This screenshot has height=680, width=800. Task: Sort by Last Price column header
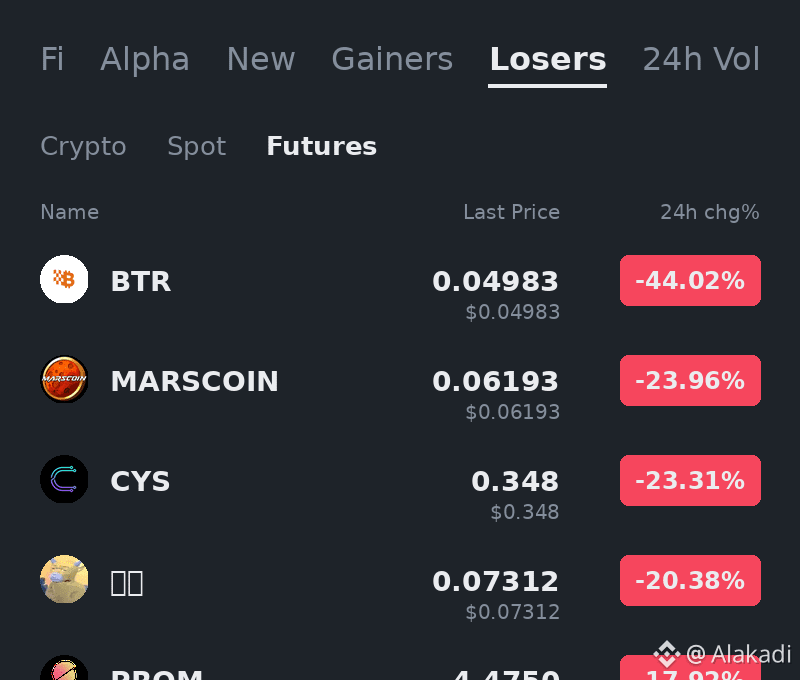click(x=512, y=212)
